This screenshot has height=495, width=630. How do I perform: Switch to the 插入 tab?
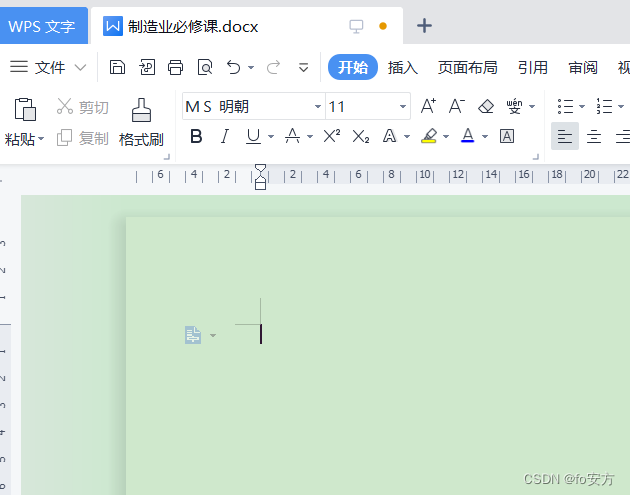pos(403,68)
